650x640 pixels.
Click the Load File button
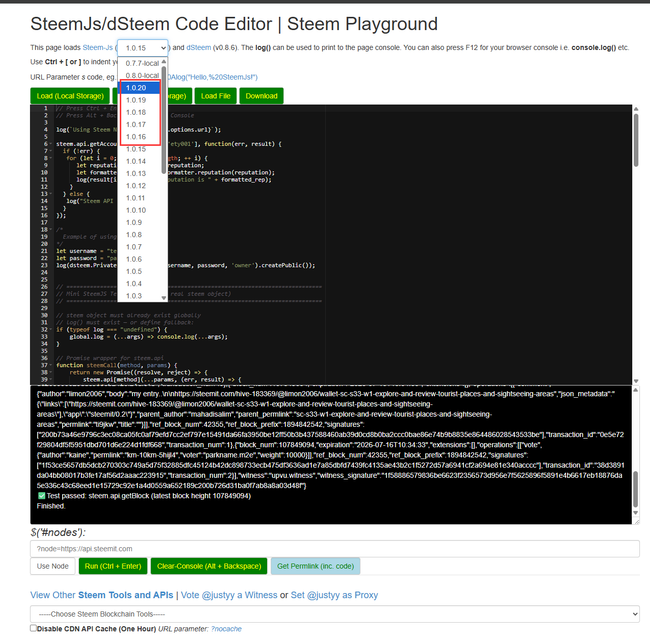point(216,96)
